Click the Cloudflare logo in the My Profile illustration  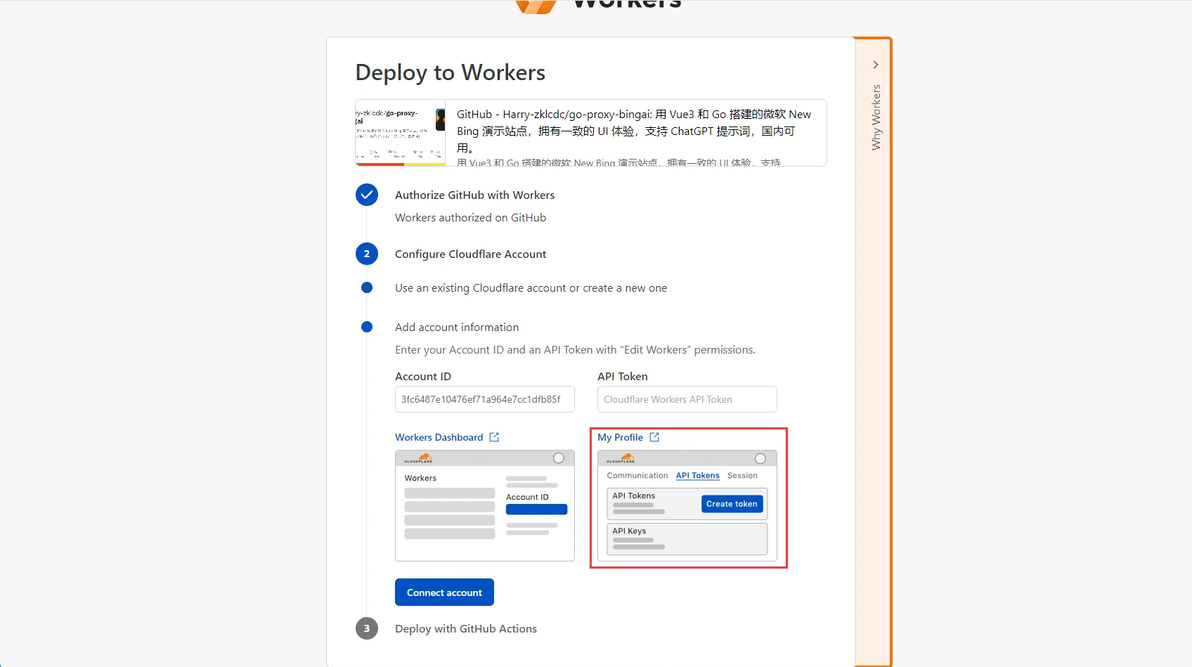[x=620, y=459]
